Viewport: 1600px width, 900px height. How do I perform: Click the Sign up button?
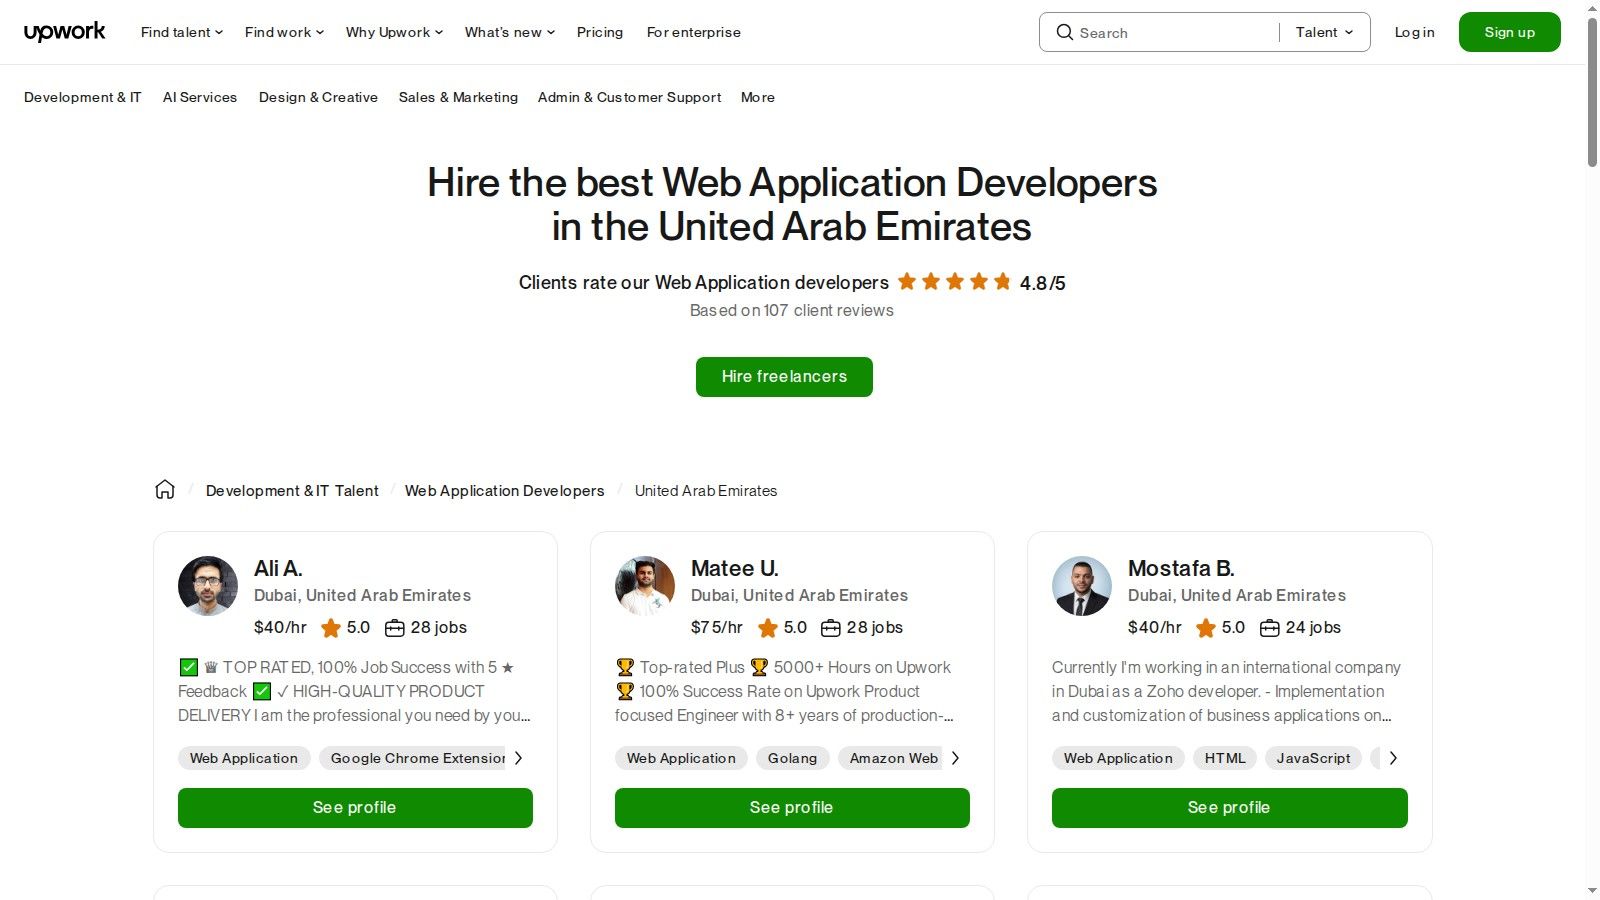point(1509,32)
